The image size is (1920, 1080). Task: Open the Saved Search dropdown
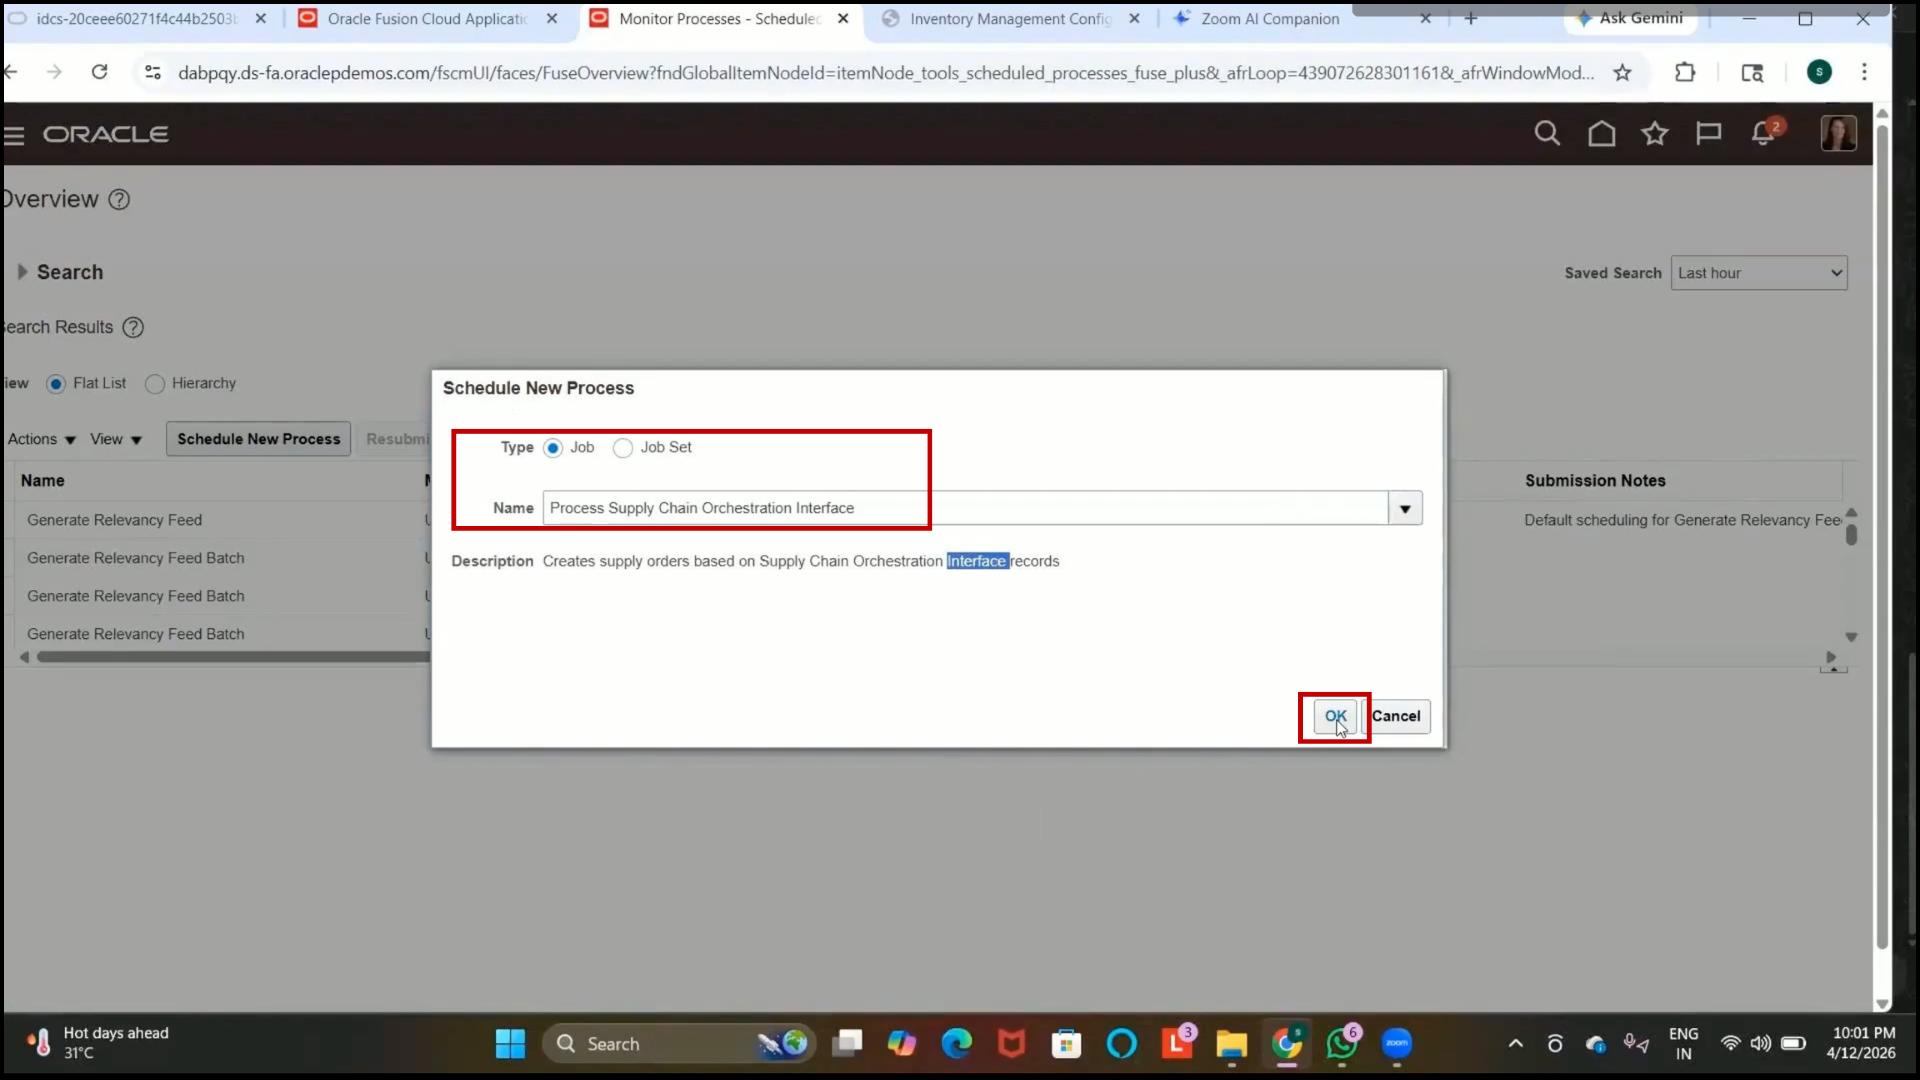[1758, 273]
